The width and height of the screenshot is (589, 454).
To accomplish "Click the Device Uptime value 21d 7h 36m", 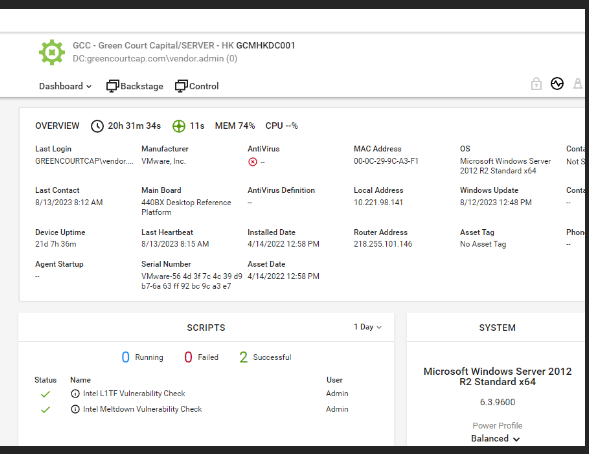I will (56, 244).
